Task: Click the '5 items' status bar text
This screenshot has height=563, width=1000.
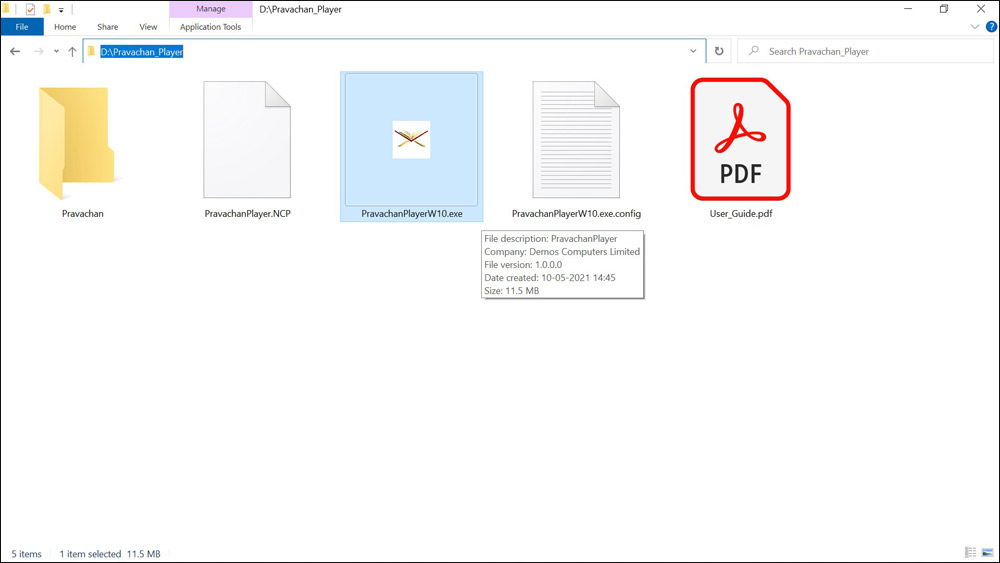Action: (x=26, y=554)
